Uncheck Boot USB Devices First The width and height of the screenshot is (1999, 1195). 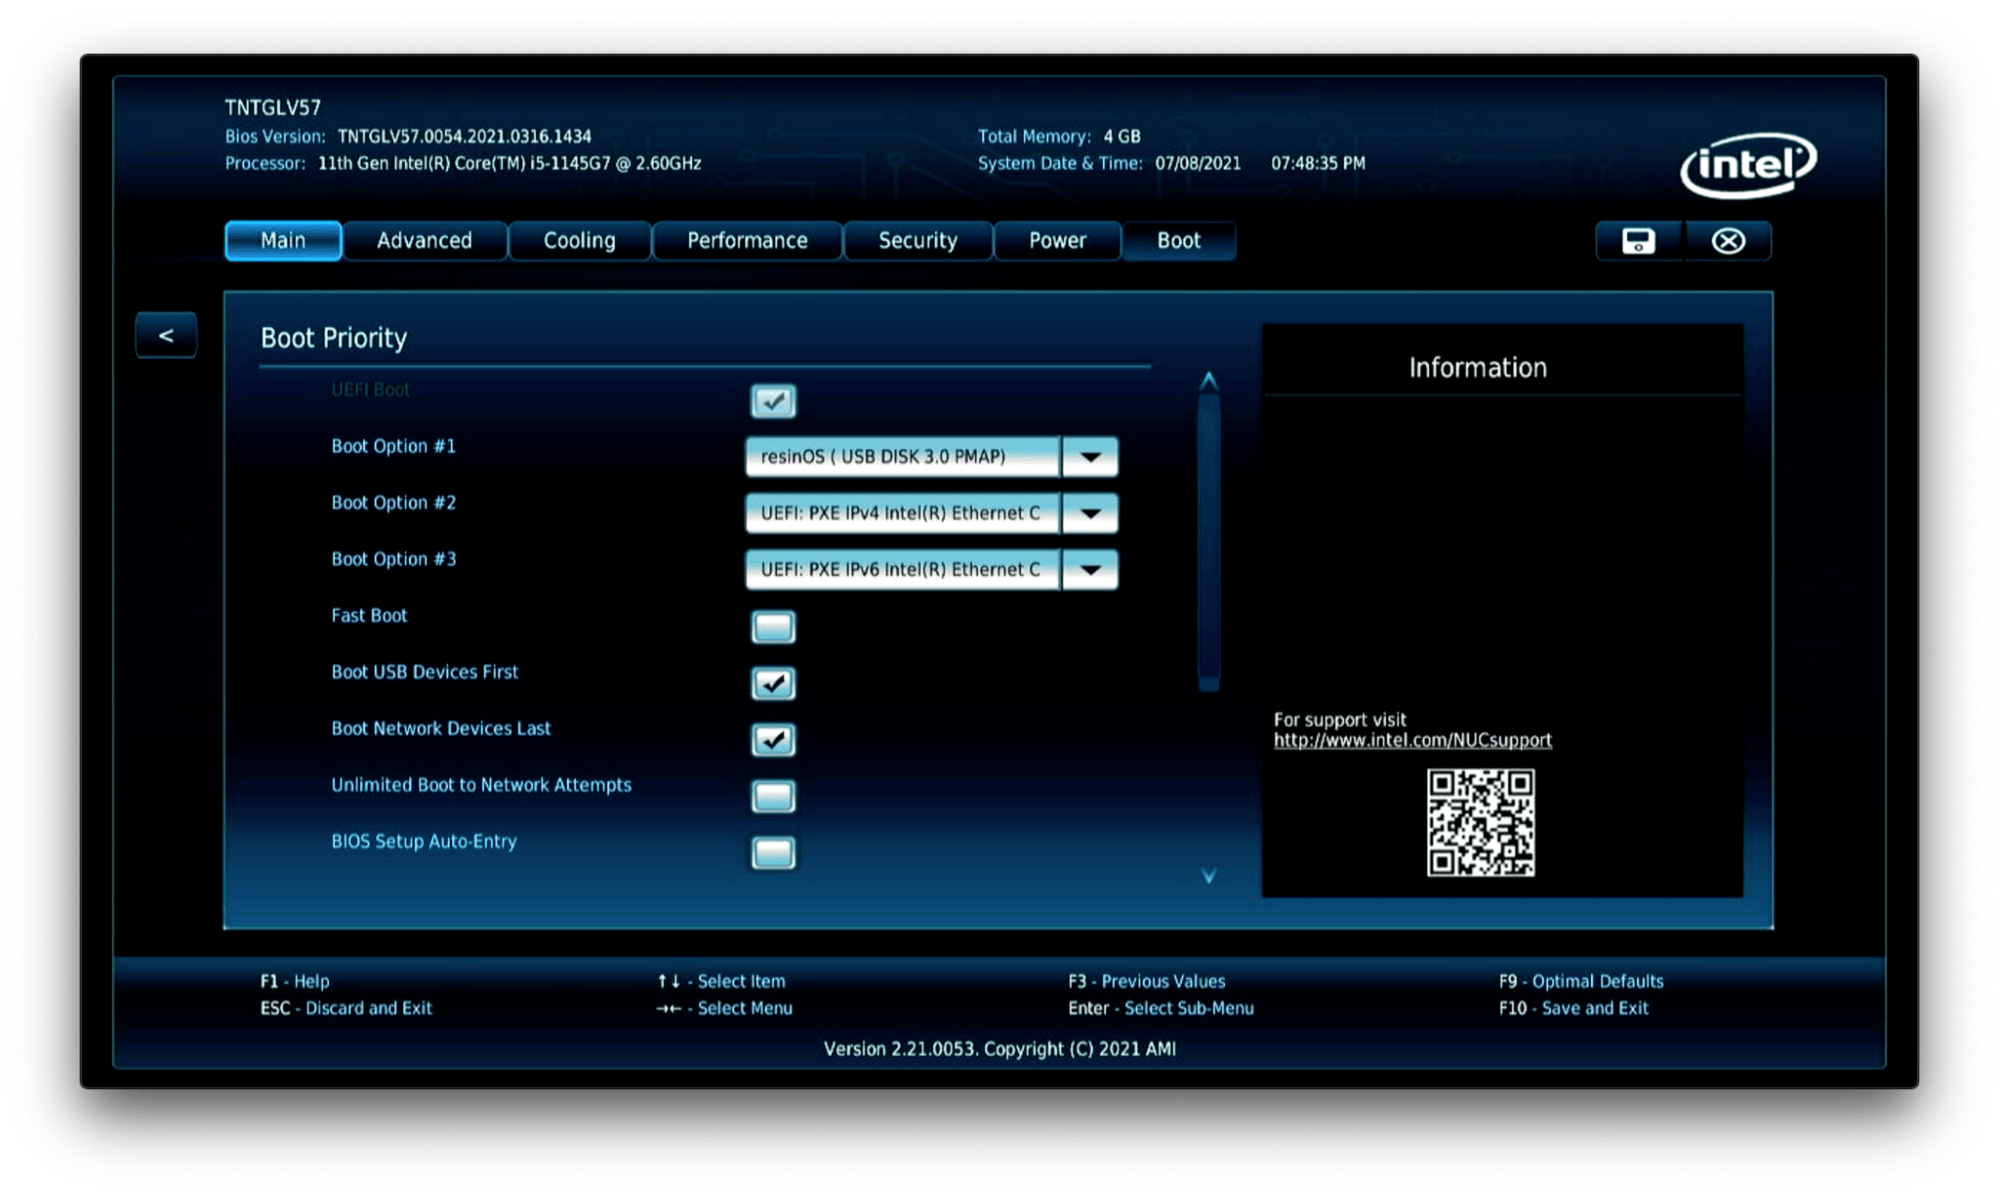pyautogui.click(x=773, y=683)
